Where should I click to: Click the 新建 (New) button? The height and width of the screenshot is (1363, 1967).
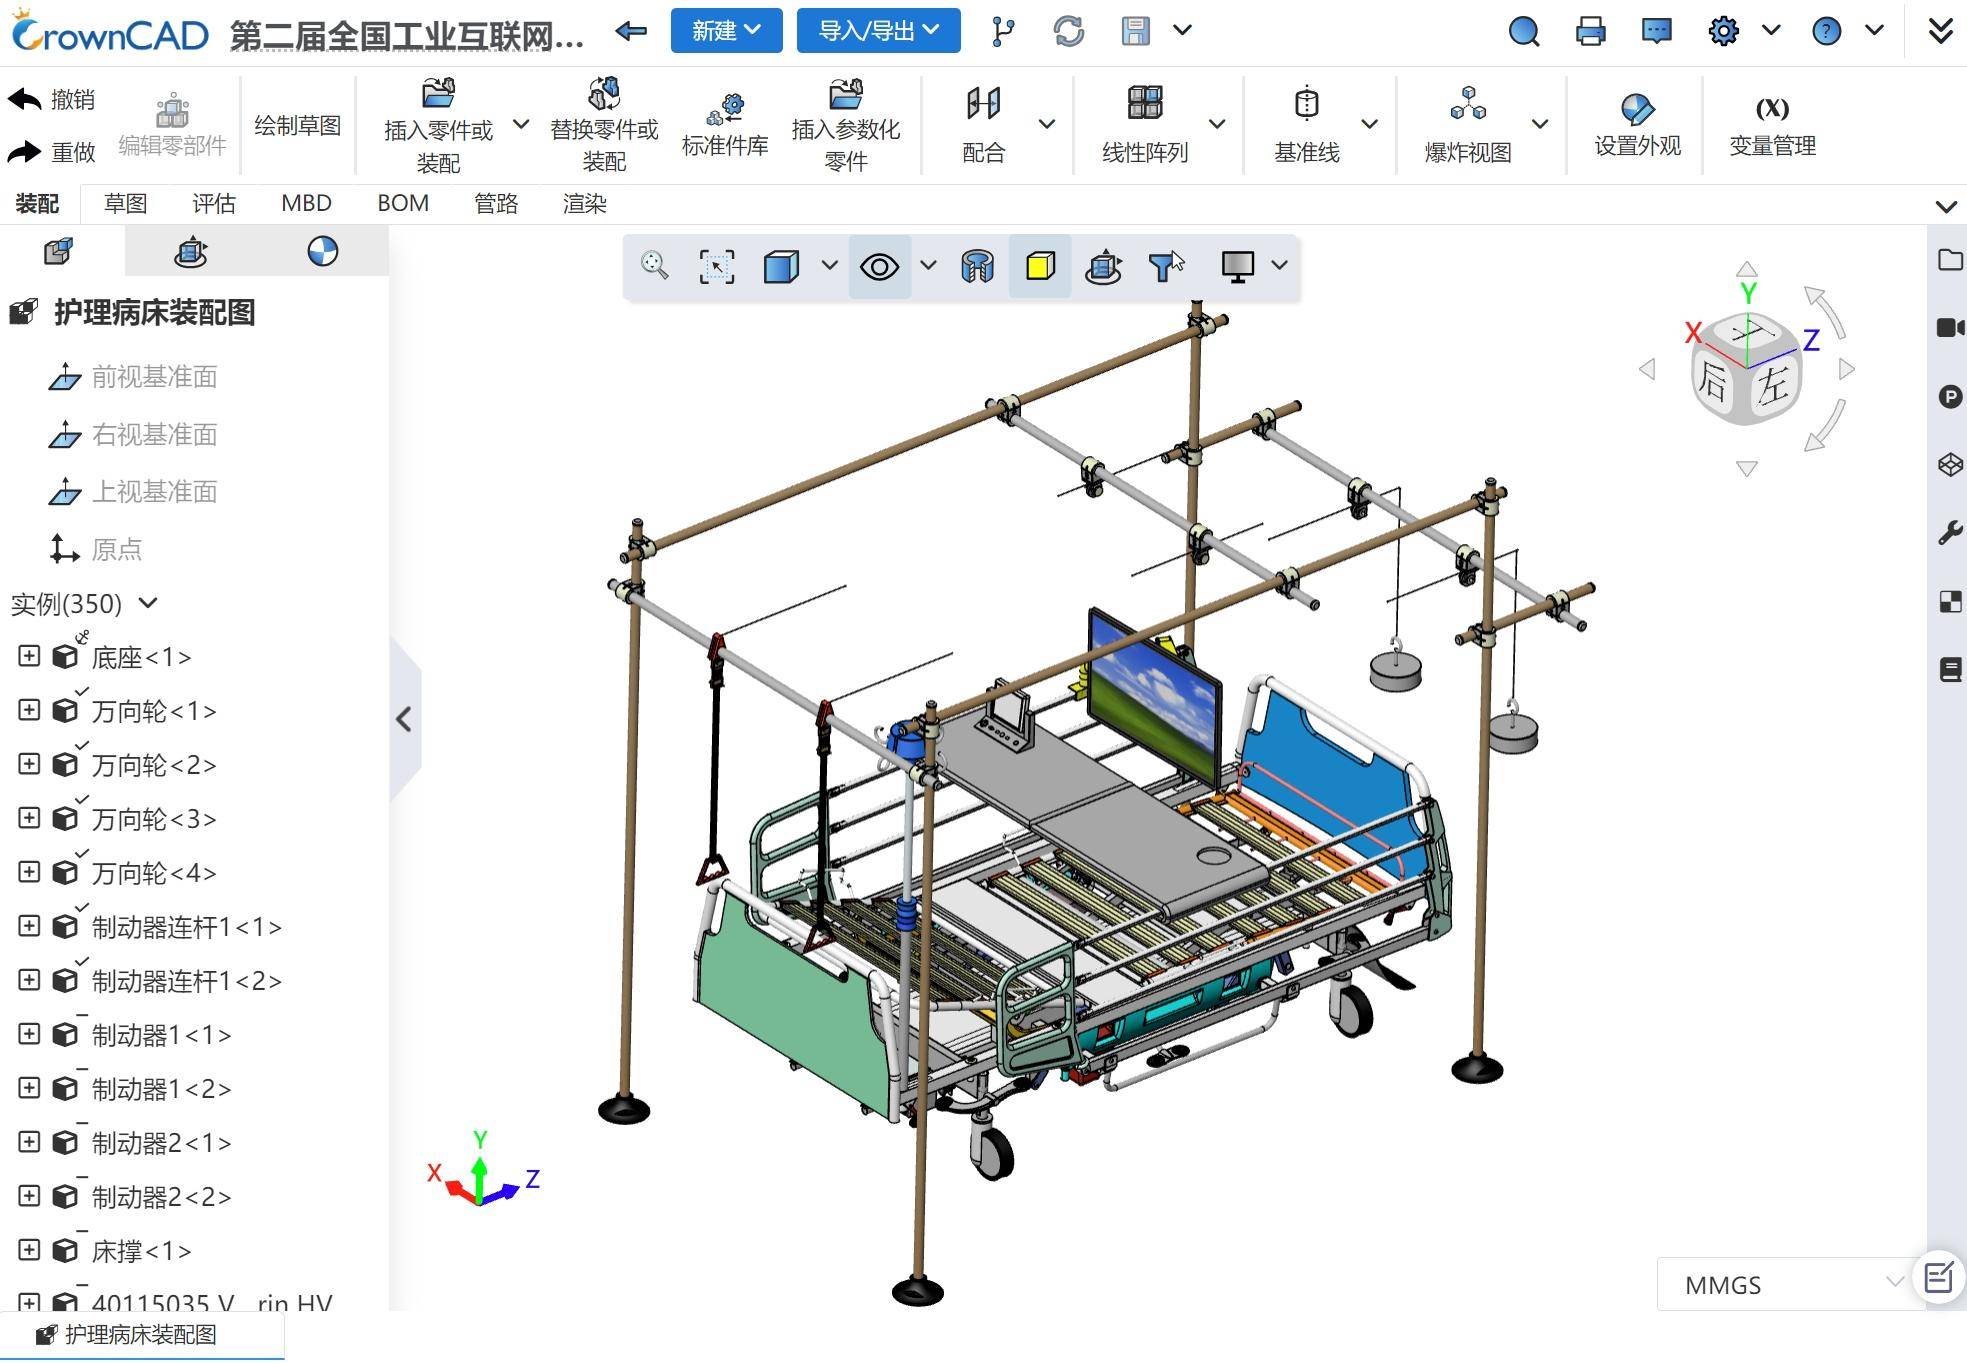point(726,31)
